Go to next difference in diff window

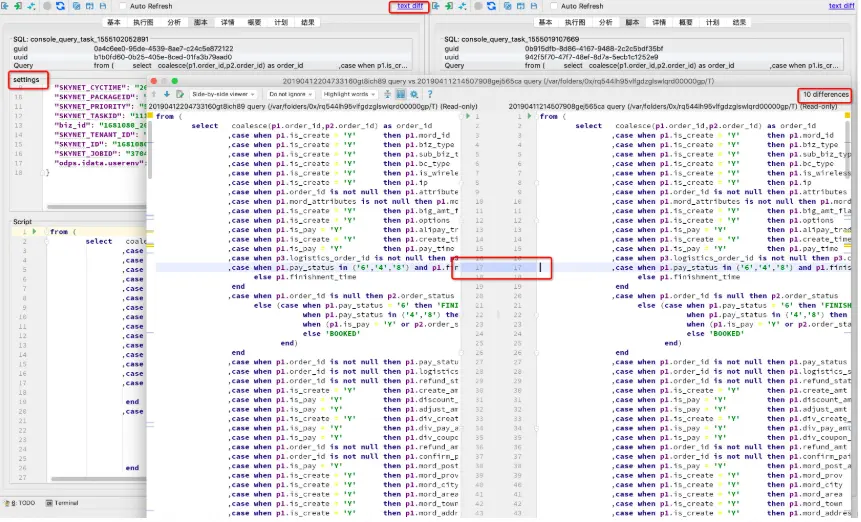pos(167,94)
